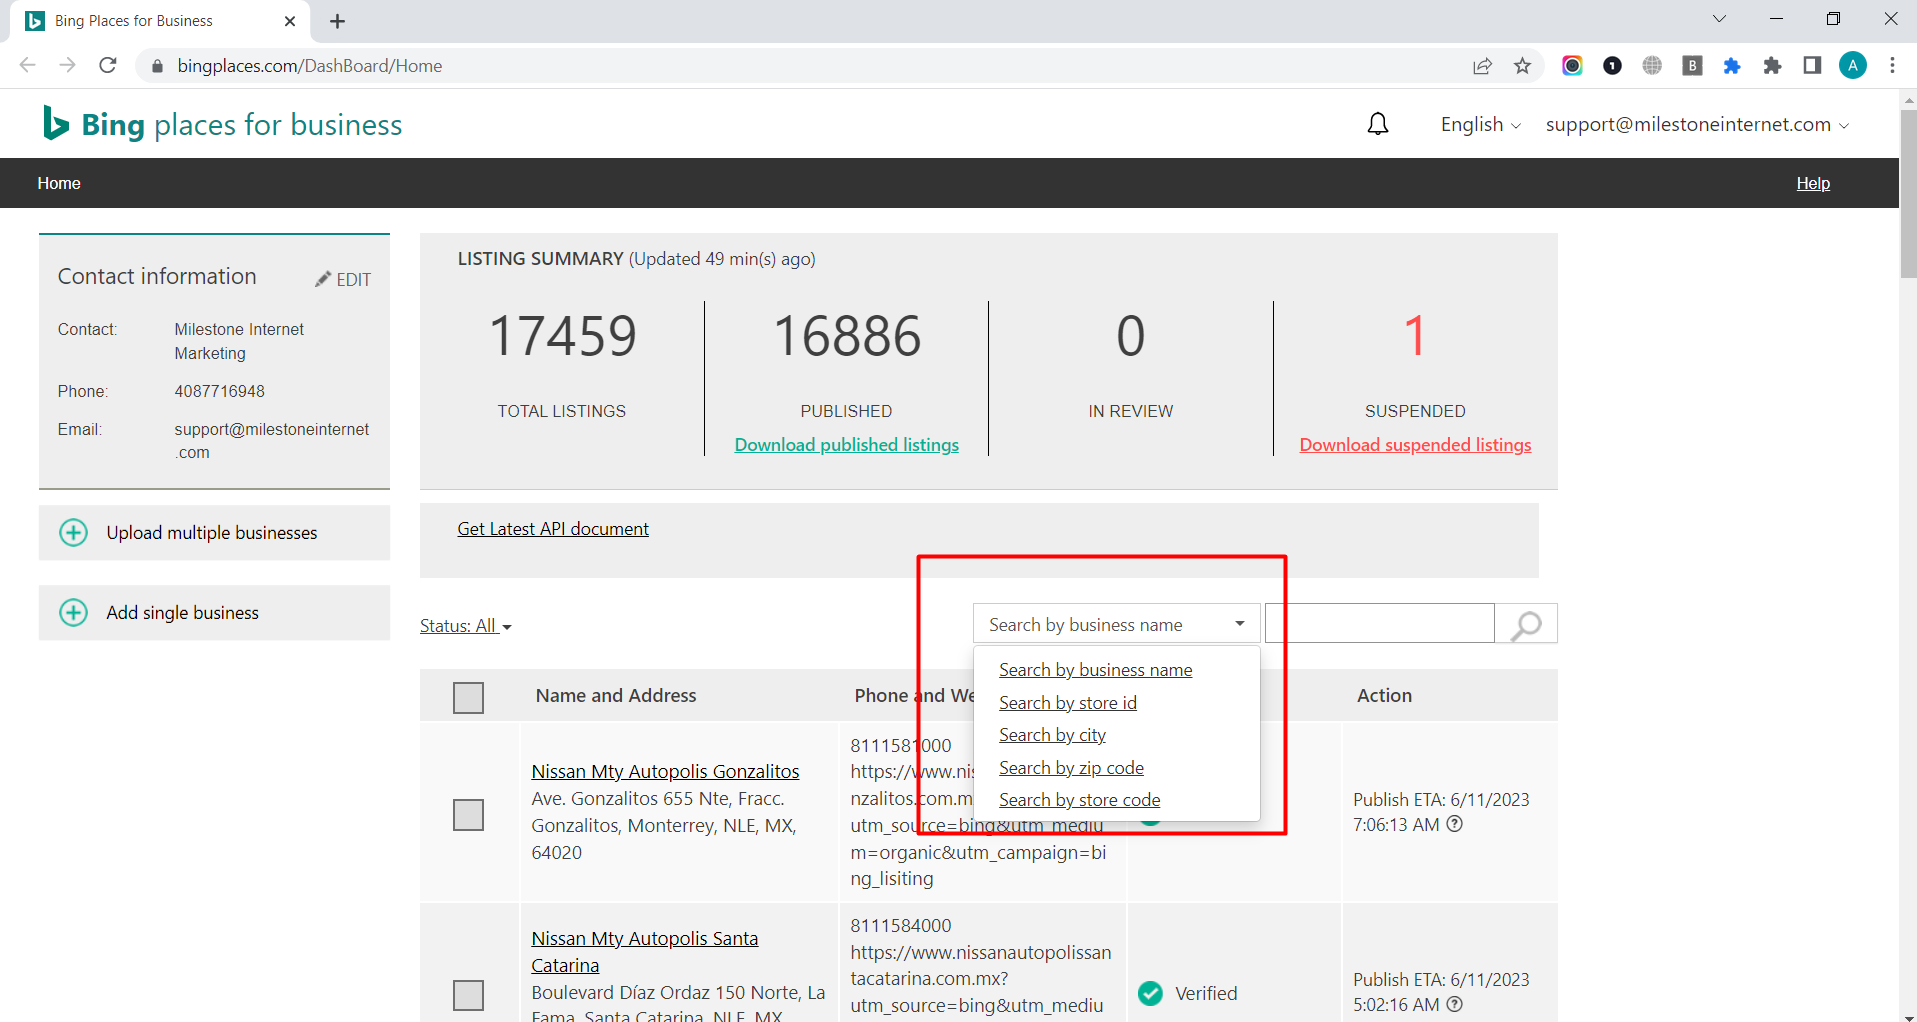Viewport: 1917px width, 1022px height.
Task: Select Search by zip code option
Action: (1071, 768)
